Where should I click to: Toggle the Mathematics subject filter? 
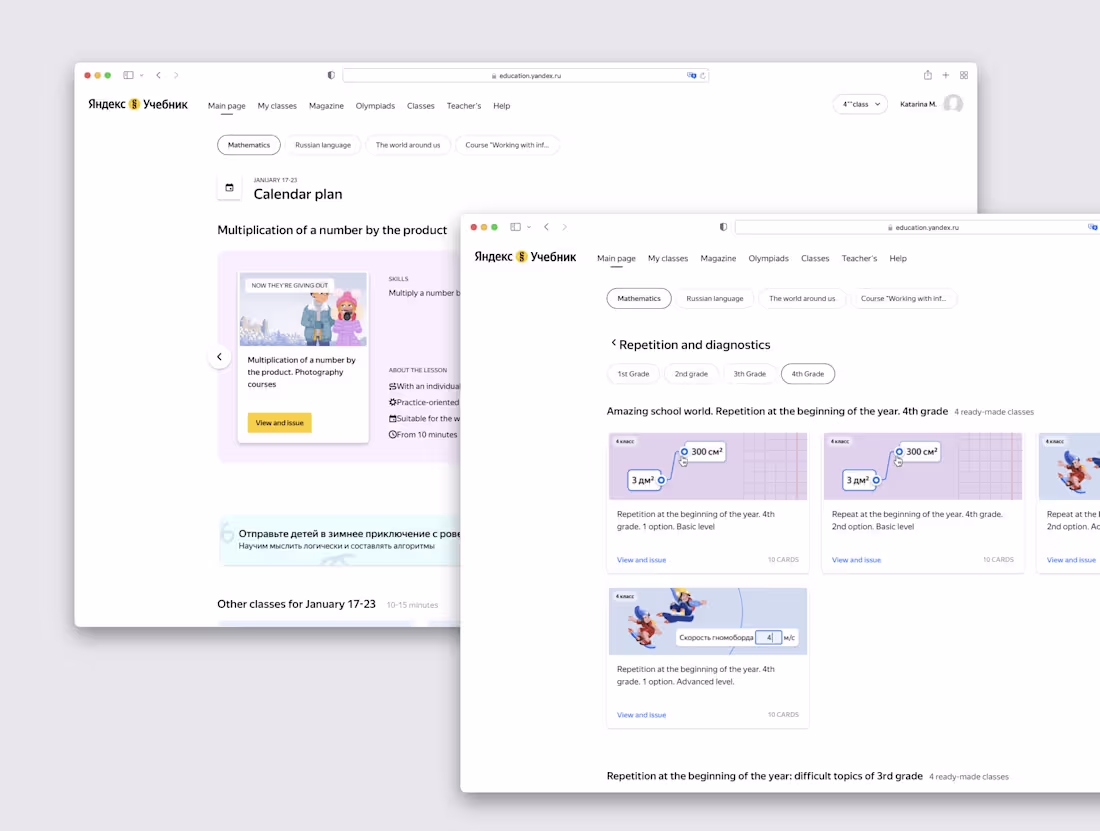(x=639, y=298)
